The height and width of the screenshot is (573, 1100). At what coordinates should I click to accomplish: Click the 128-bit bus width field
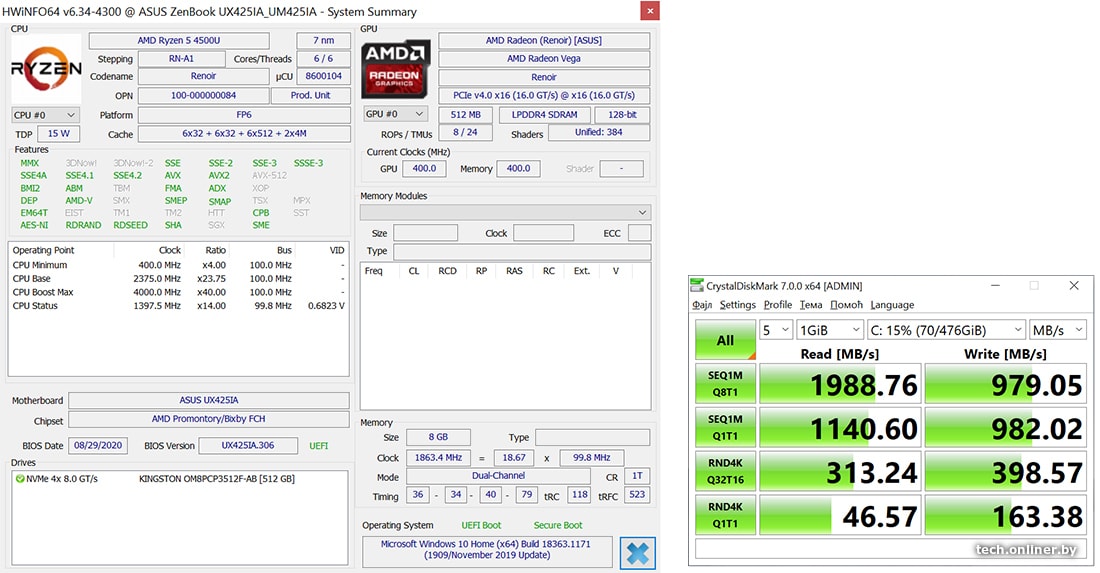[x=622, y=114]
